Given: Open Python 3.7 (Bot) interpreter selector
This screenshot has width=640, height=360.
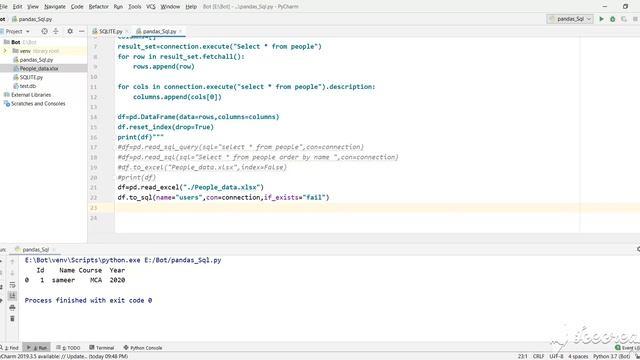Looking at the screenshot, I should click(x=611, y=356).
